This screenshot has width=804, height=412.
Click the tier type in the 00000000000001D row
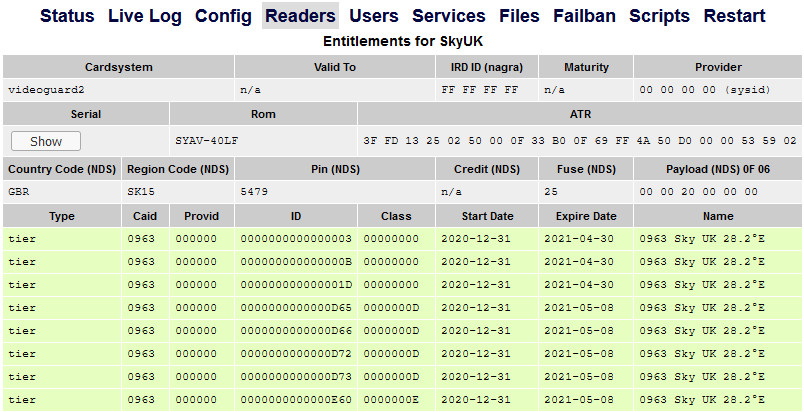(22, 285)
